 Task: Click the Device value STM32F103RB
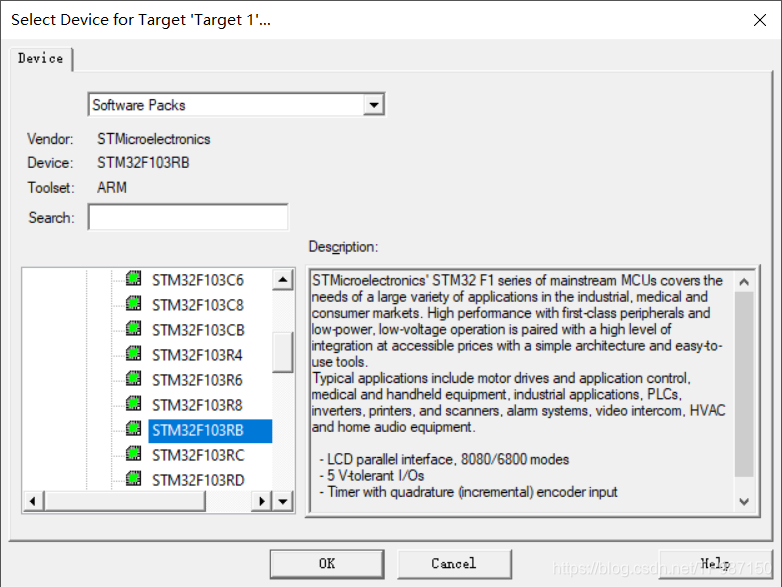pos(143,163)
